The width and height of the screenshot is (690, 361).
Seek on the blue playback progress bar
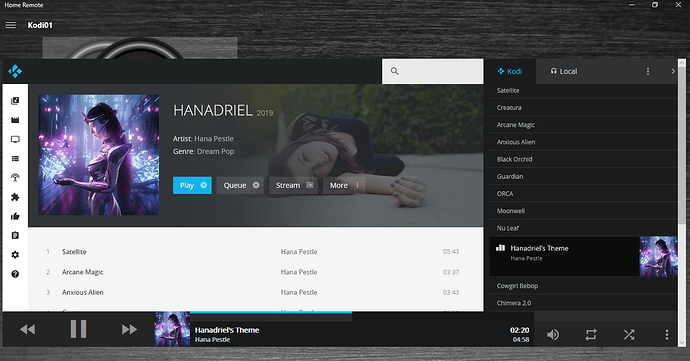271,313
